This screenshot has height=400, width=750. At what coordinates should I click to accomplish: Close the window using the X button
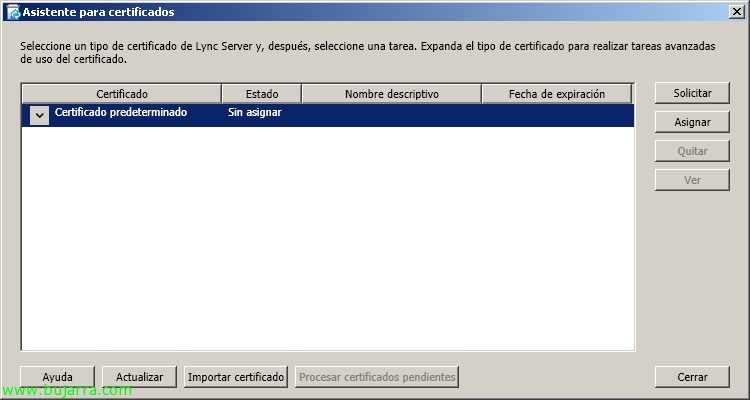pyautogui.click(x=737, y=12)
